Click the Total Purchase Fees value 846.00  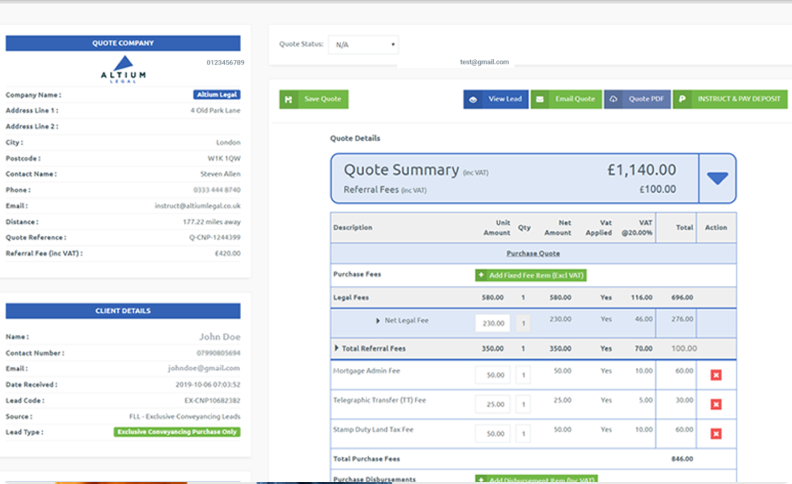tap(682, 459)
